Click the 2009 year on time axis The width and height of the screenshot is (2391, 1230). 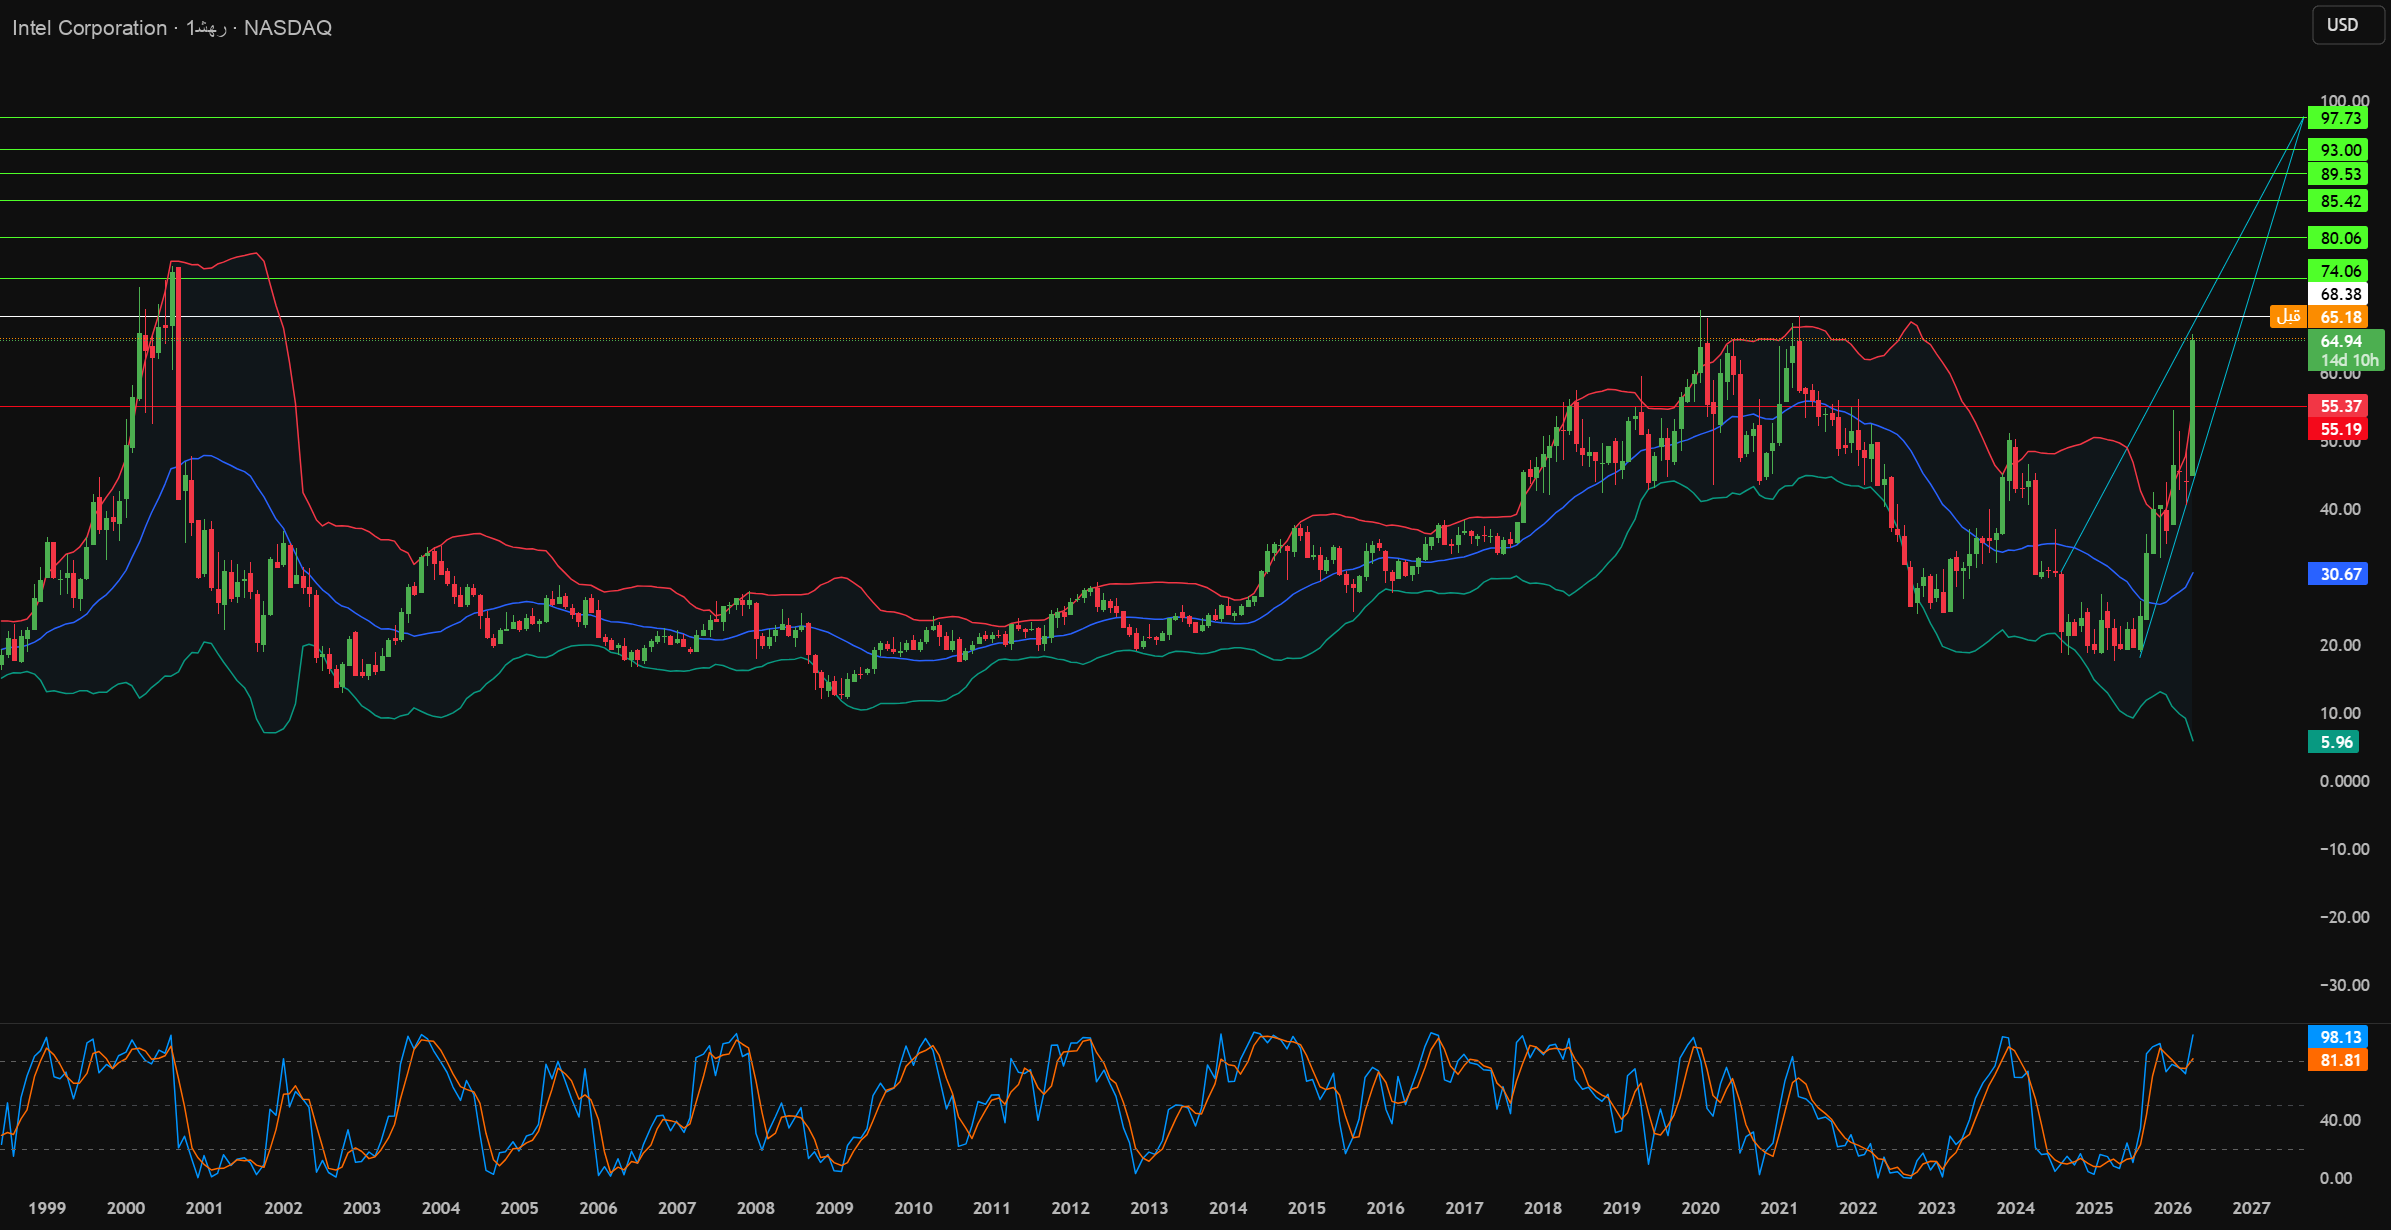(834, 1208)
